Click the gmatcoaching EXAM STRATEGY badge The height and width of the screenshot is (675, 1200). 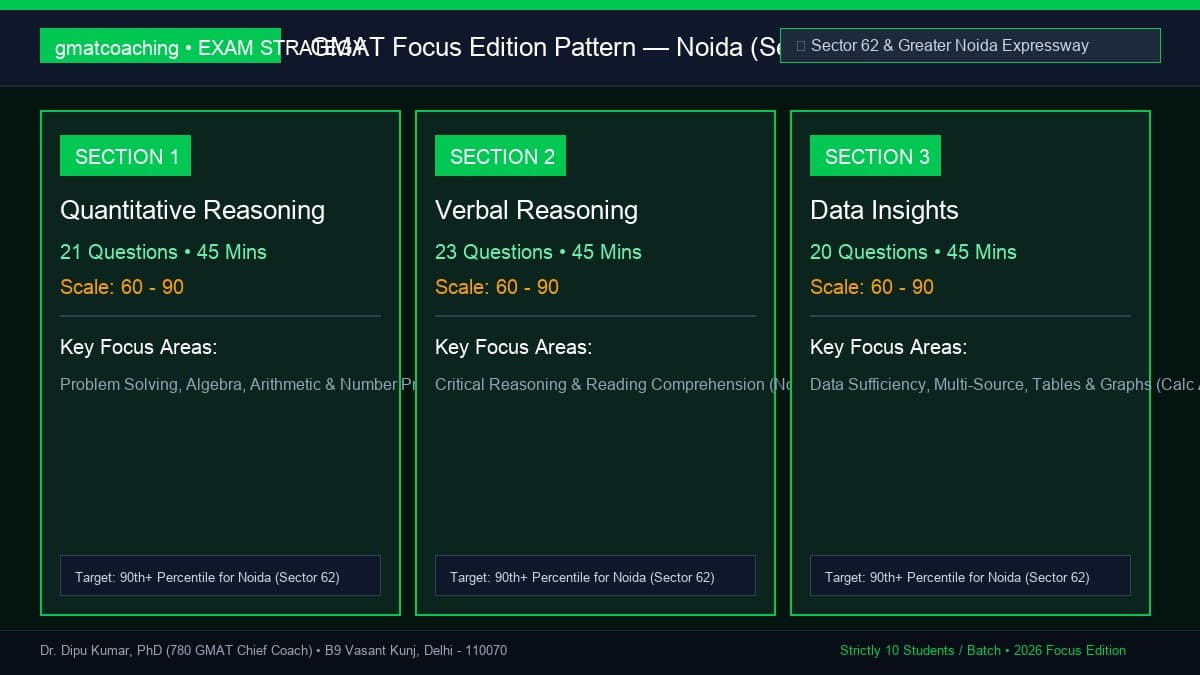point(160,46)
